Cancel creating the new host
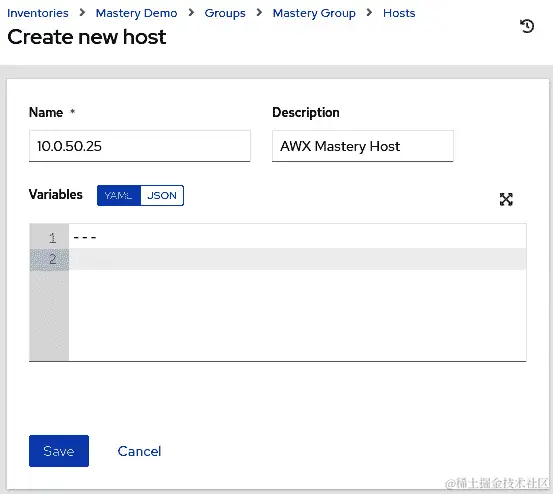This screenshot has width=553, height=494. point(139,451)
